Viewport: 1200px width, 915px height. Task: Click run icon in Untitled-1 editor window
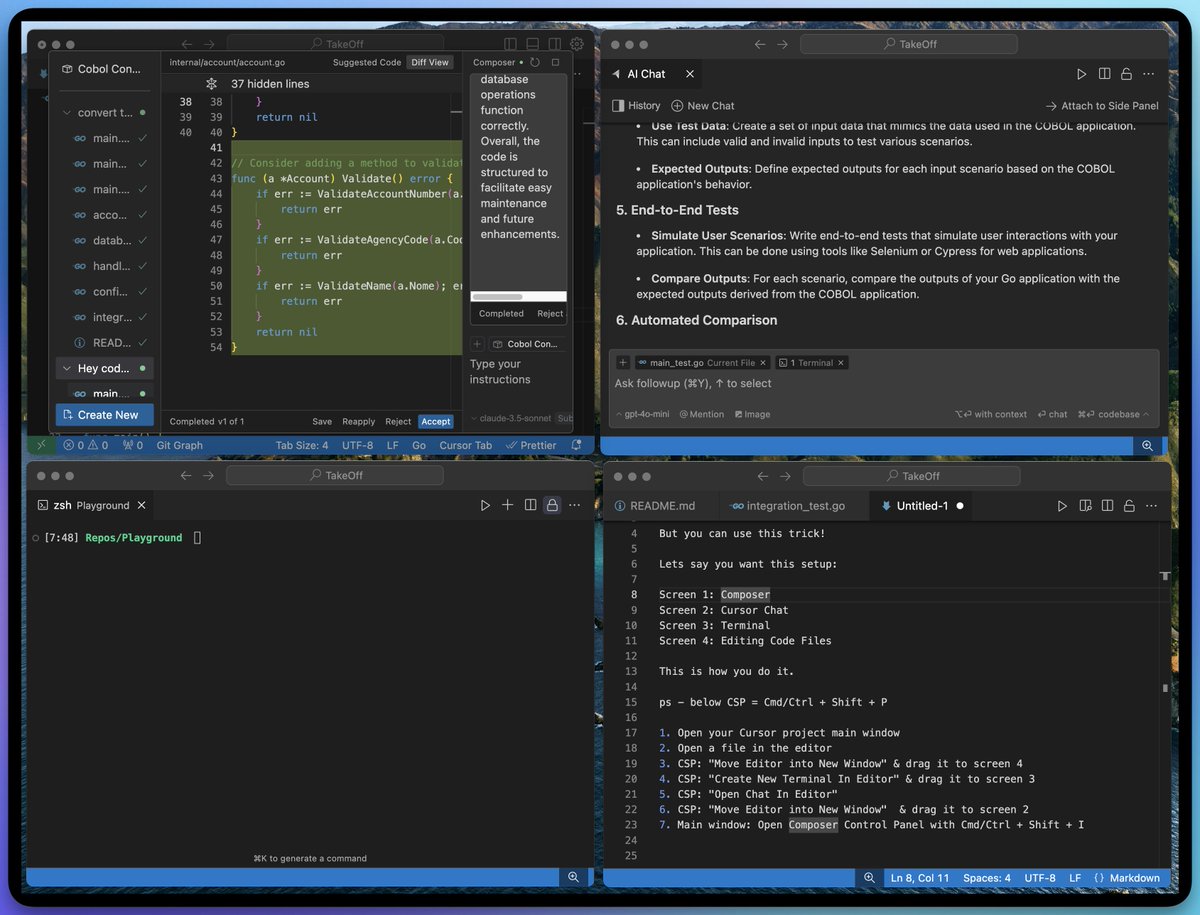pos(1062,506)
